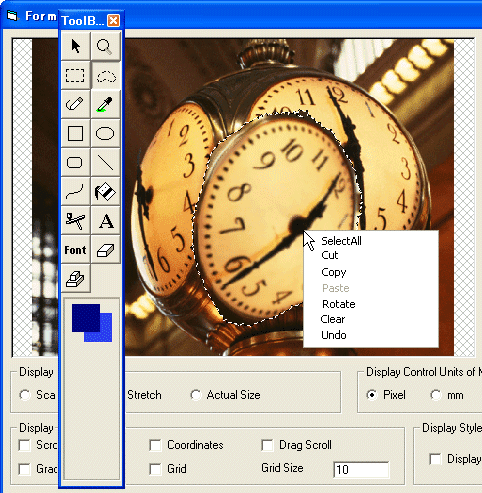482x493 pixels.
Task: Click the Stretch display option label
Action: [x=144, y=395]
